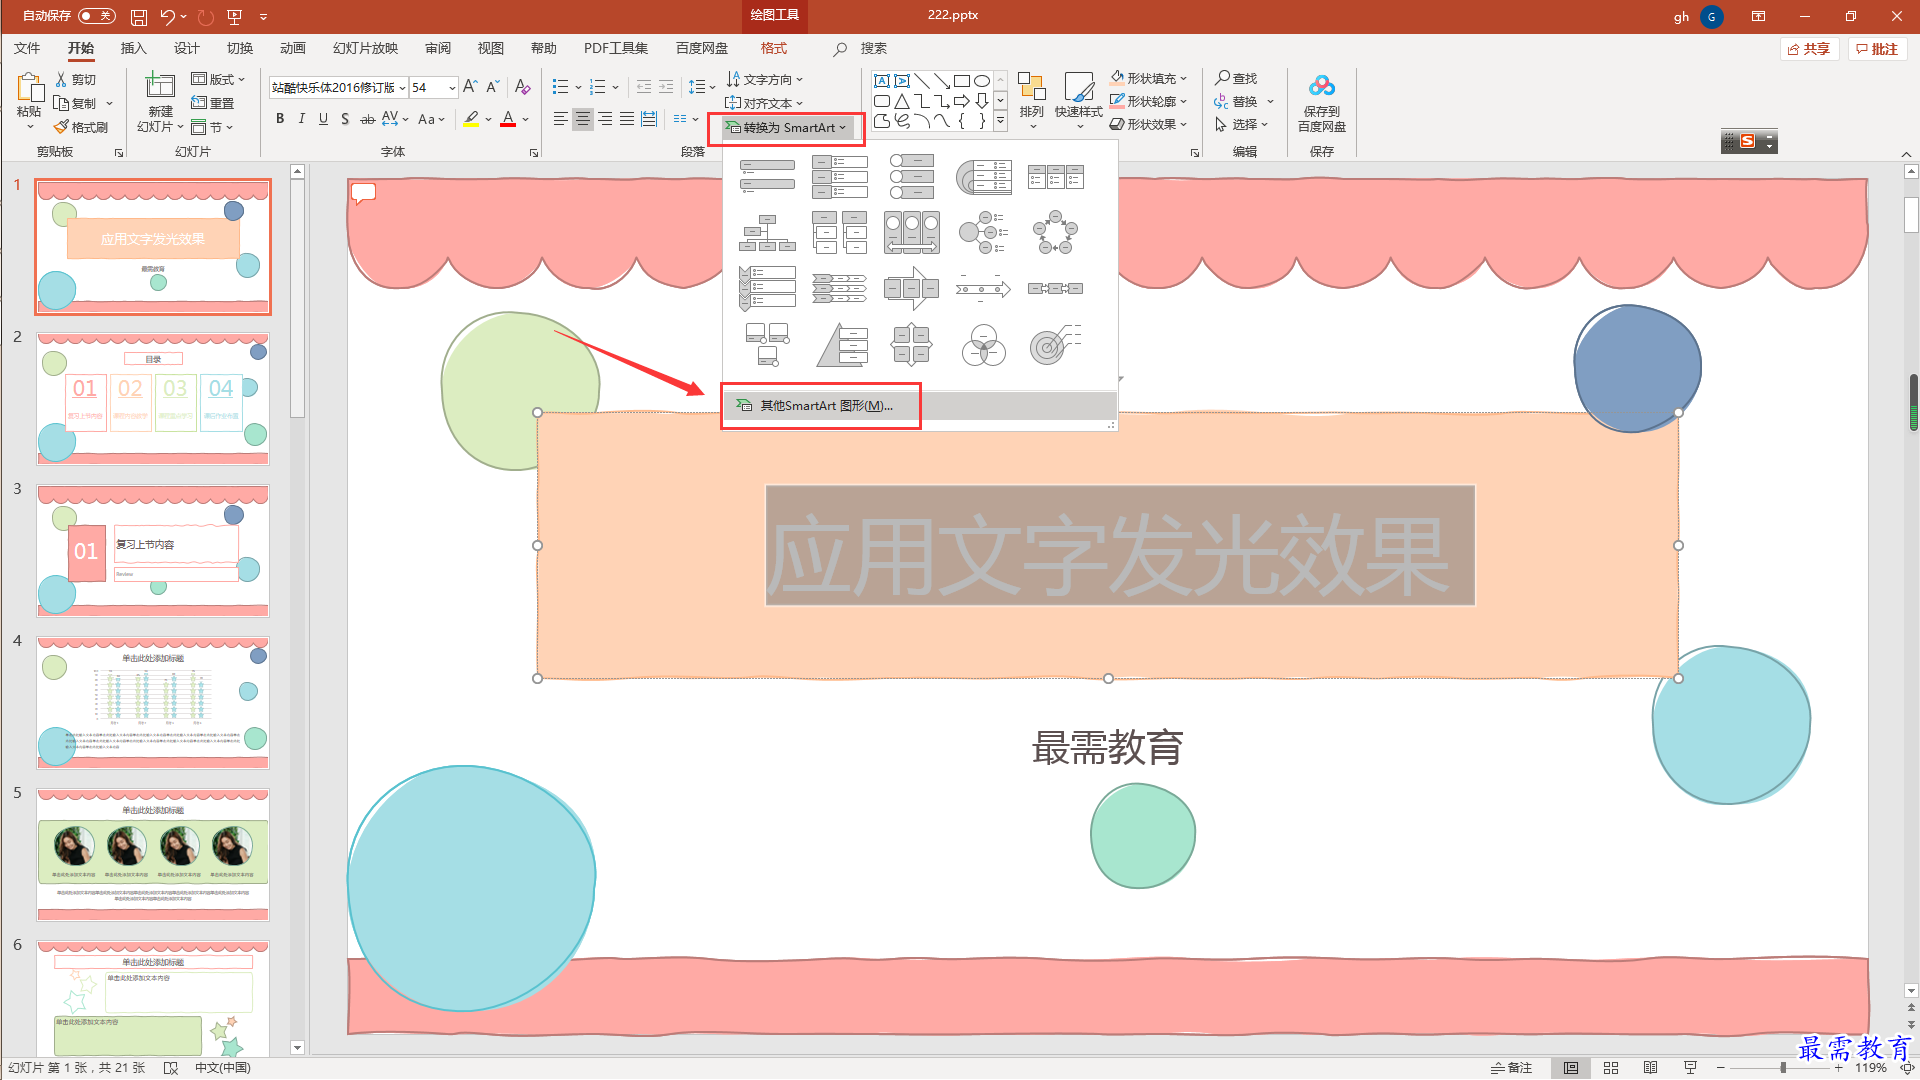Click the New Slide icon
1920x1080 pixels.
tap(160, 86)
